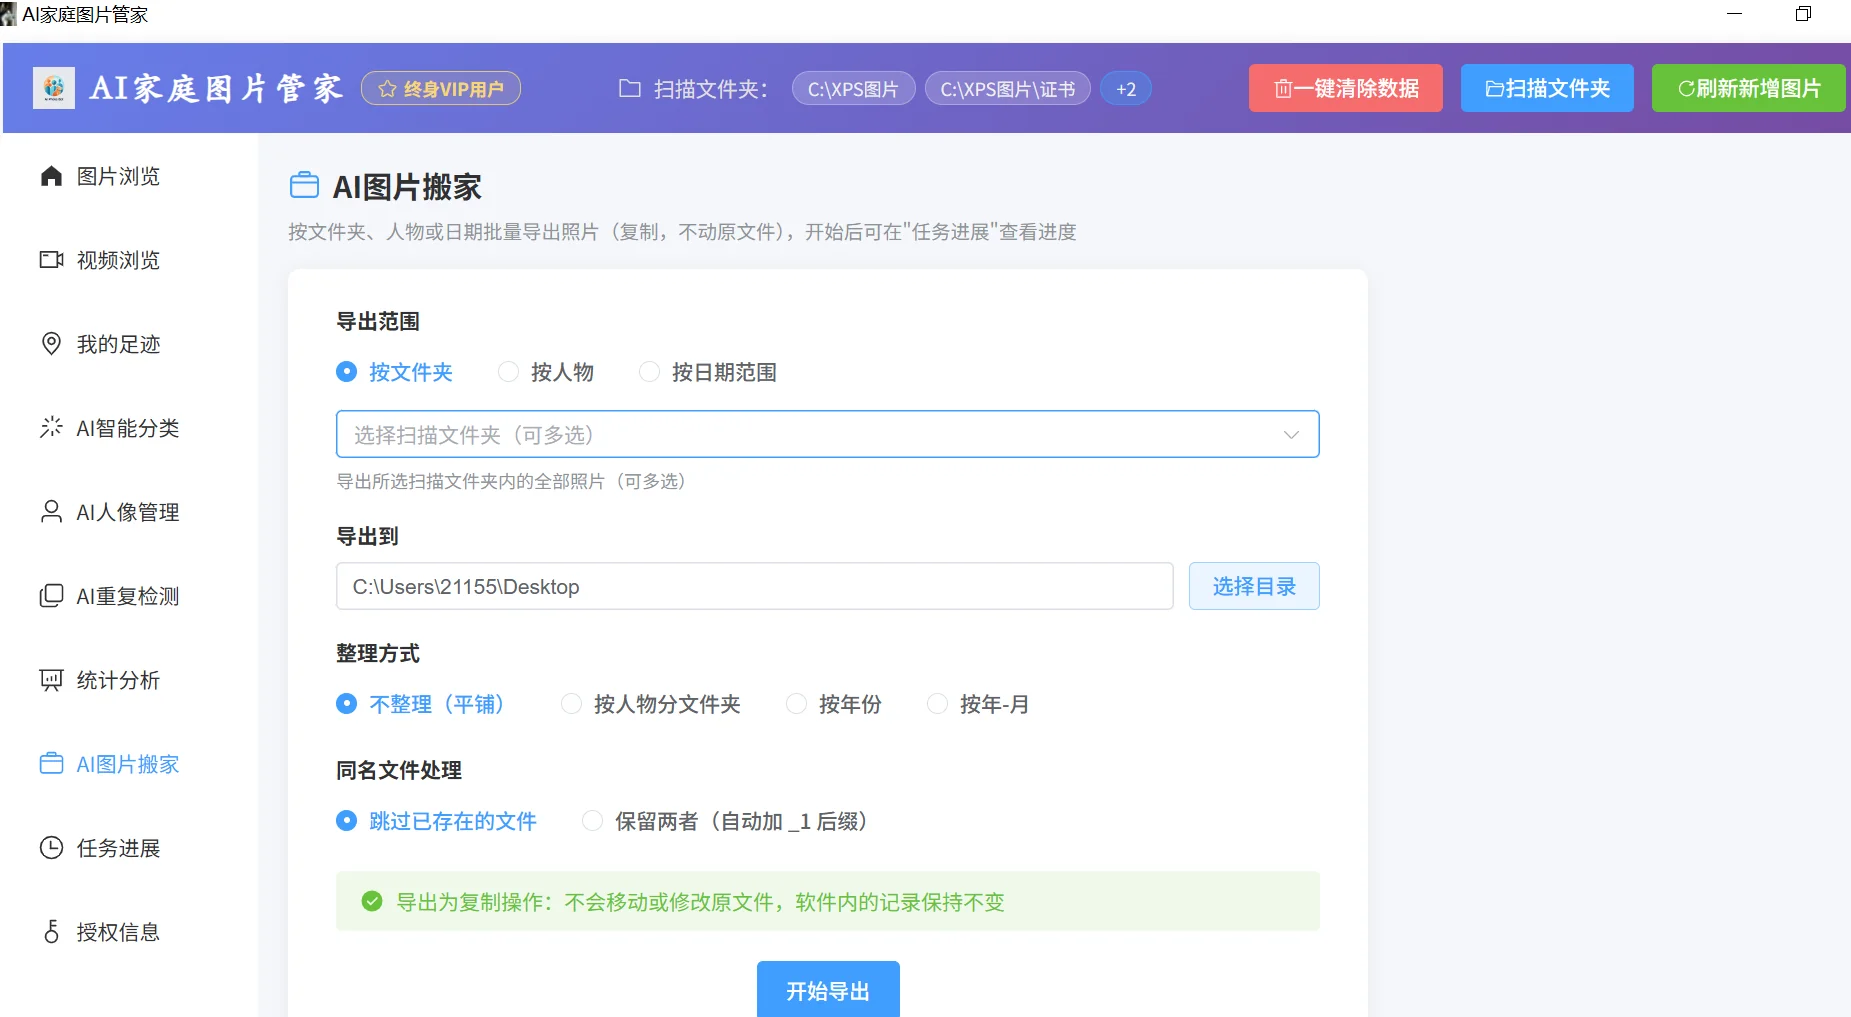Click the person icon beside AI人像管理
This screenshot has height=1017, width=1851.
click(51, 512)
